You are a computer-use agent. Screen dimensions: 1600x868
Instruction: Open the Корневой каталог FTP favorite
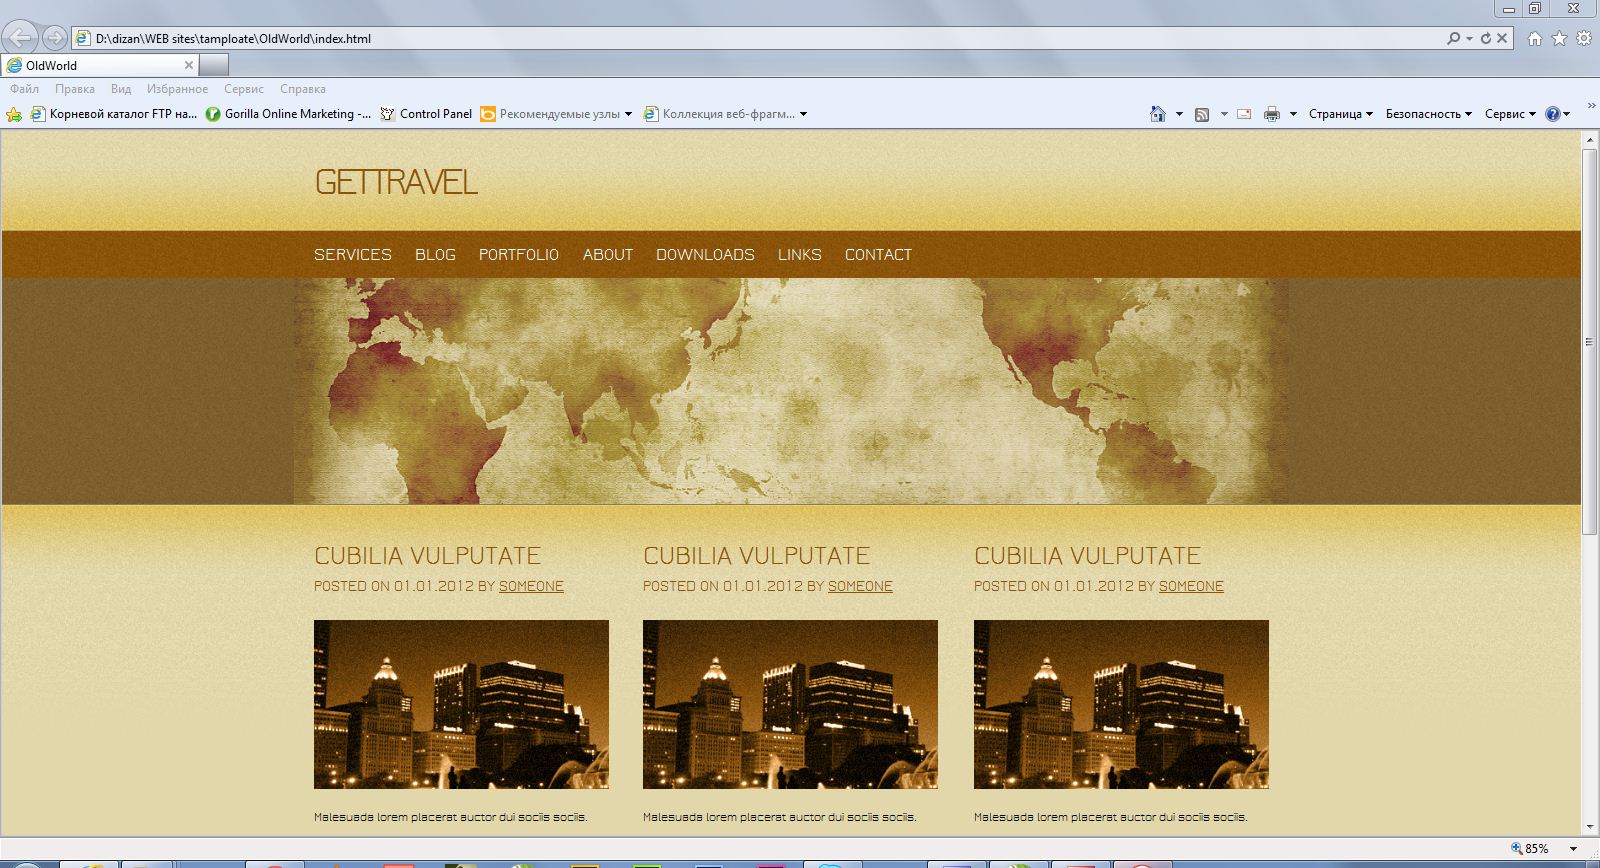coord(114,114)
